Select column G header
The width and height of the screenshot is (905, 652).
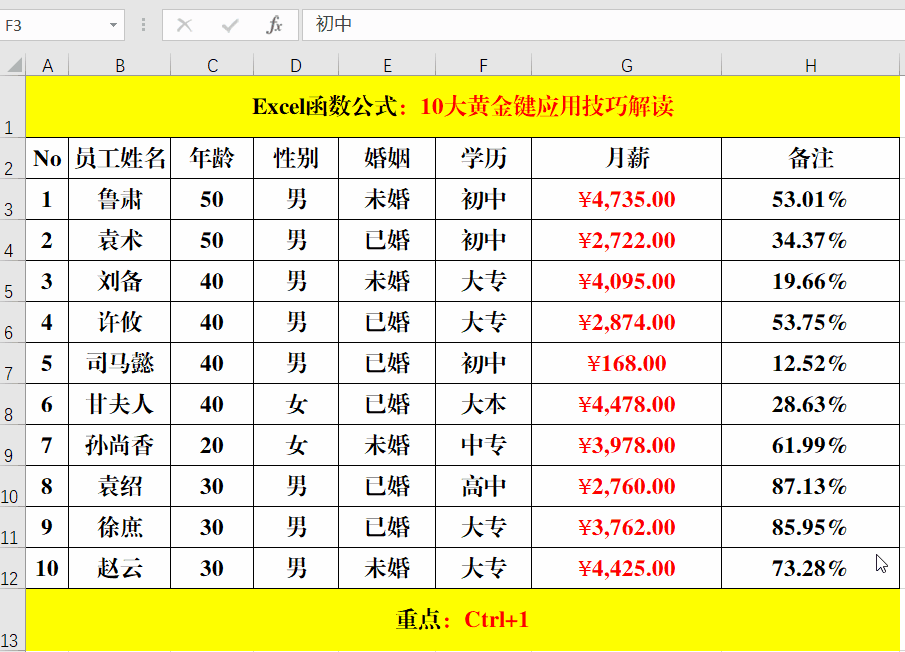coord(626,65)
